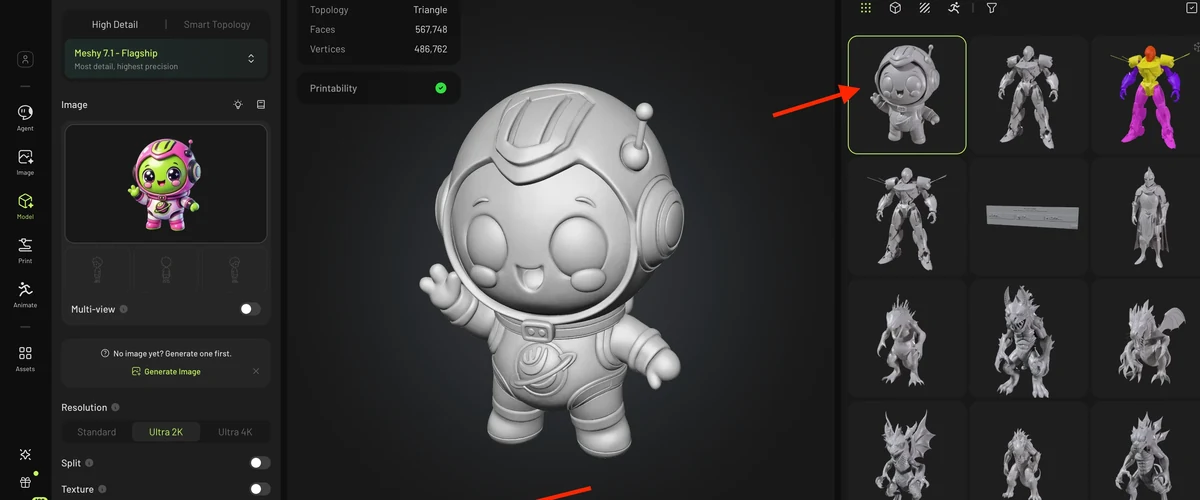Click the gift icon at sidebar bottom
This screenshot has width=1200, height=500.
pos(25,482)
